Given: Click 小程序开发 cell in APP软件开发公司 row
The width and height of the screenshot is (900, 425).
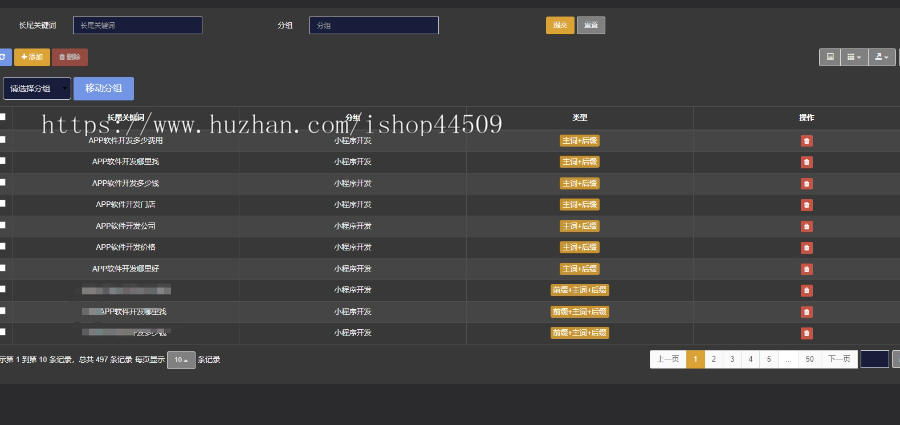Looking at the screenshot, I should click(352, 226).
